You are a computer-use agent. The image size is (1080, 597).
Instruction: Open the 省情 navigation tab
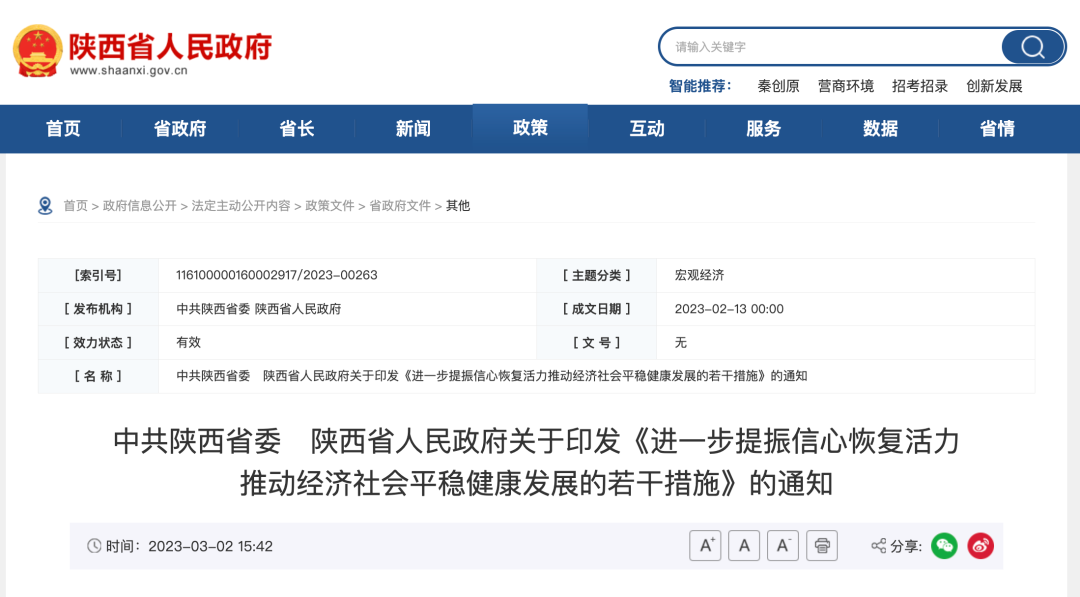coord(997,129)
